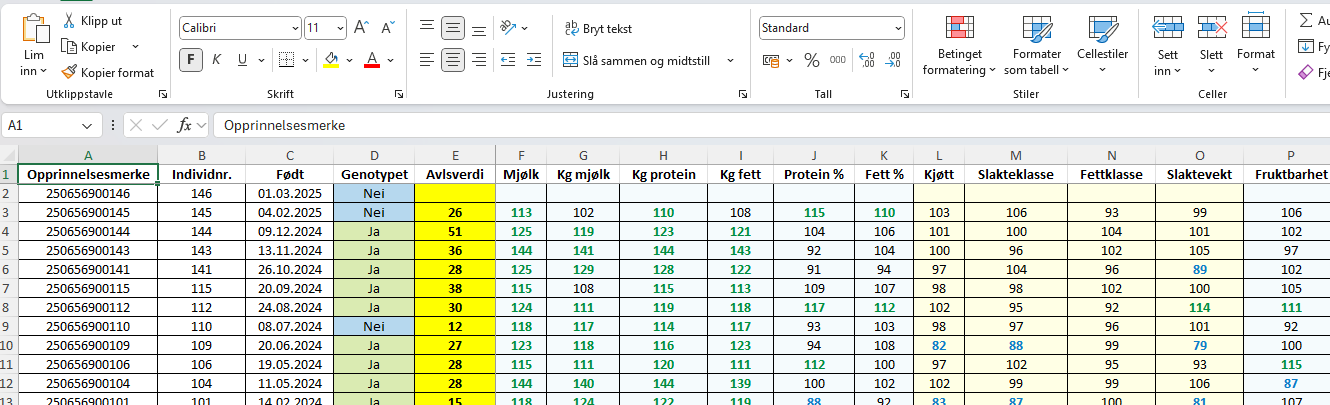1330x405 pixels.
Task: Click the Fjern eraser clear icon
Action: (x=1305, y=72)
